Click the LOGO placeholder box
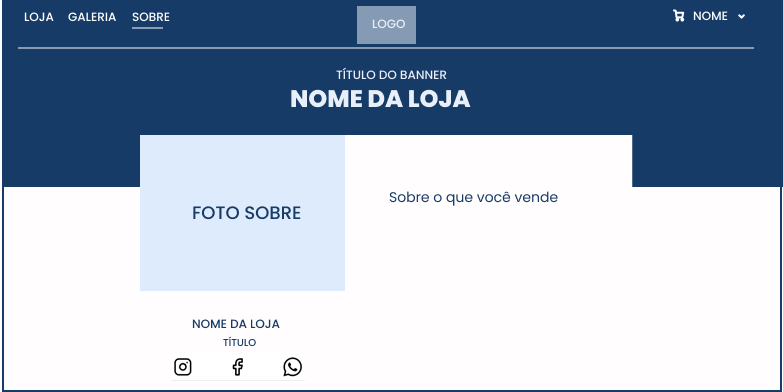This screenshot has height=392, width=783. [387, 25]
